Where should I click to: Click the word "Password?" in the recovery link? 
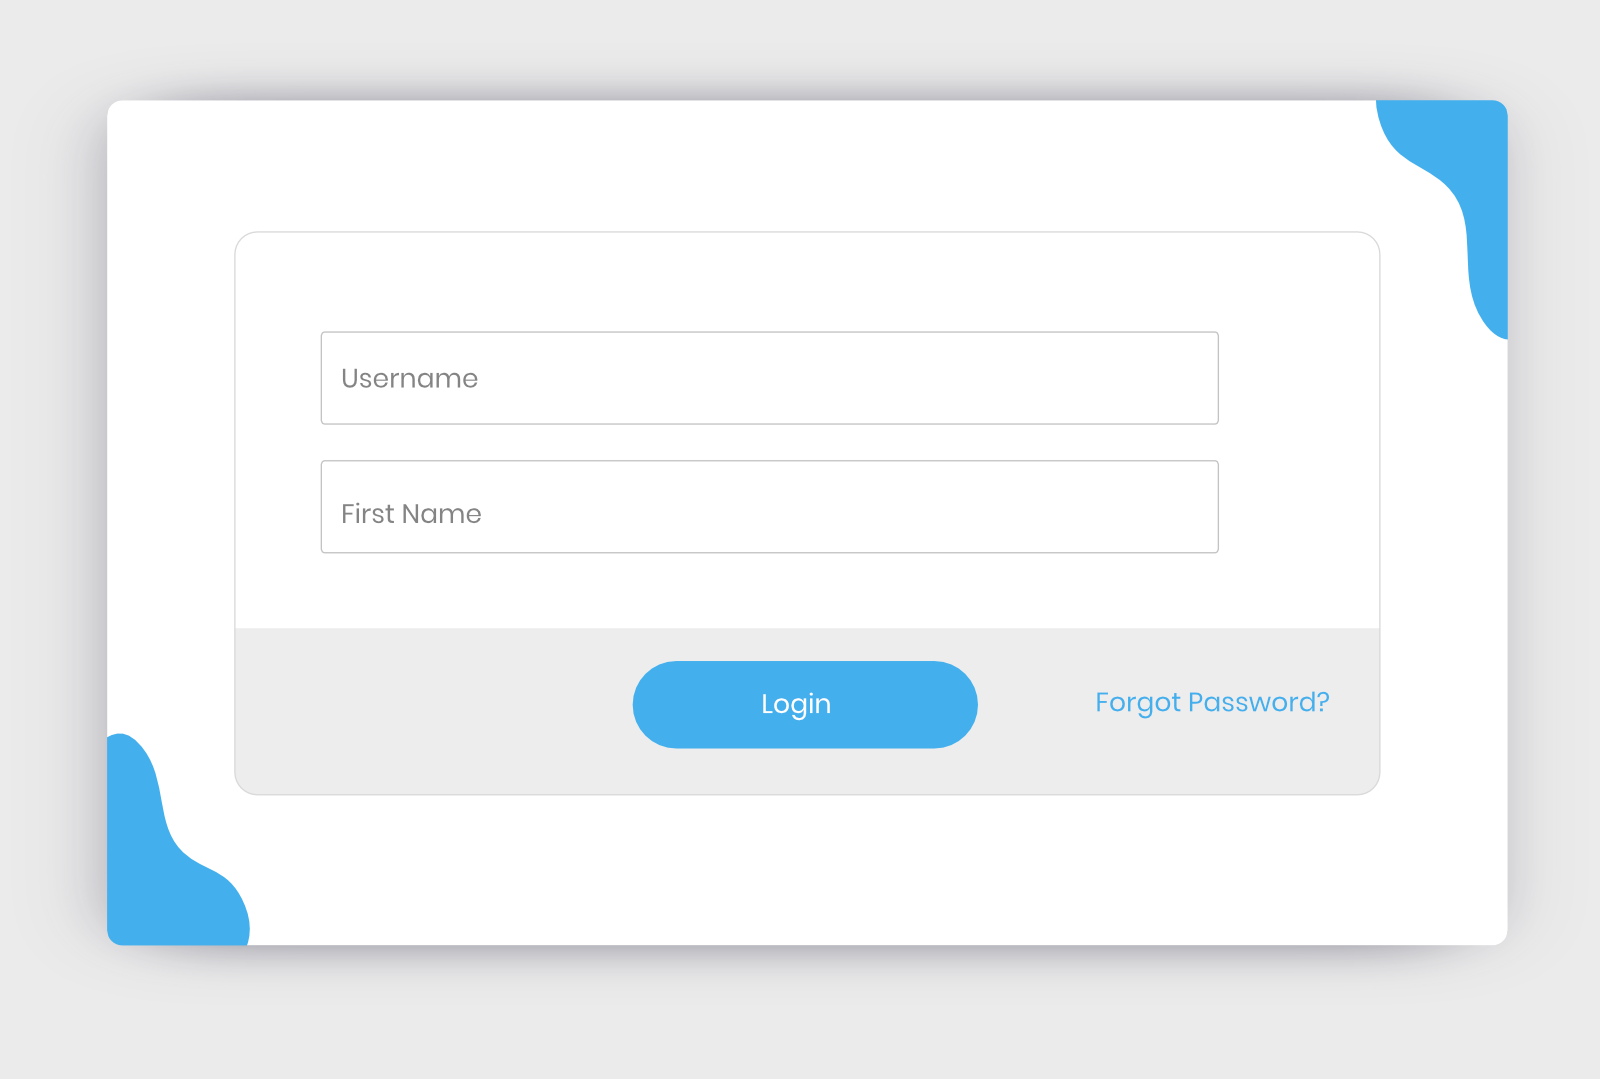1260,702
